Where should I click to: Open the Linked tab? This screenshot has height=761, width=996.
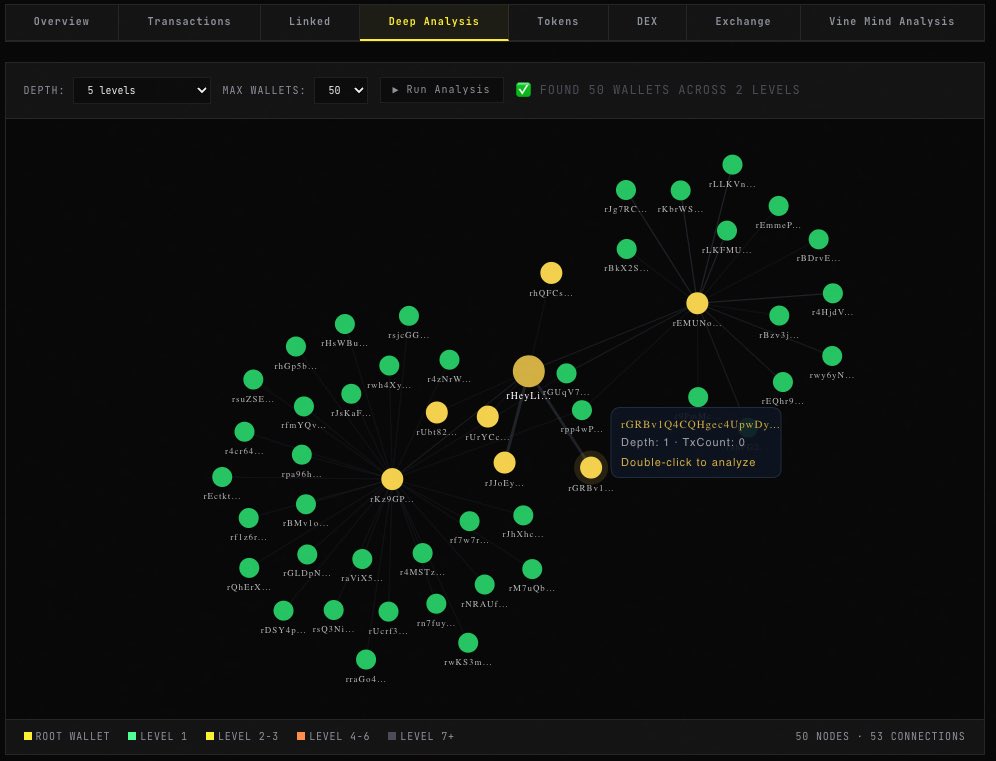click(x=310, y=22)
